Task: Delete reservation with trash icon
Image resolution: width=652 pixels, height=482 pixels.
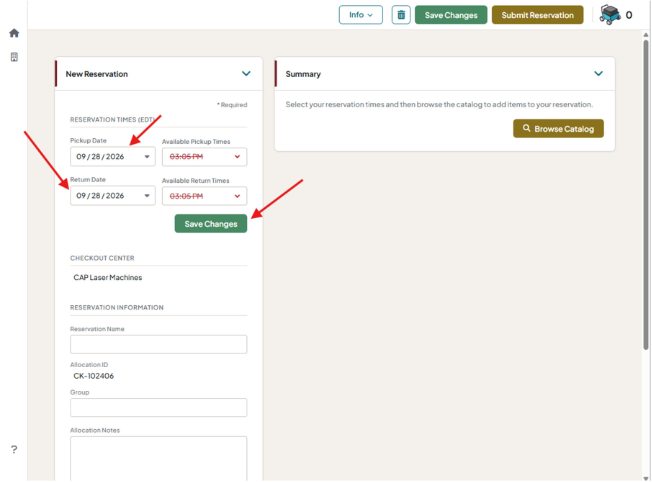Action: pyautogui.click(x=401, y=15)
